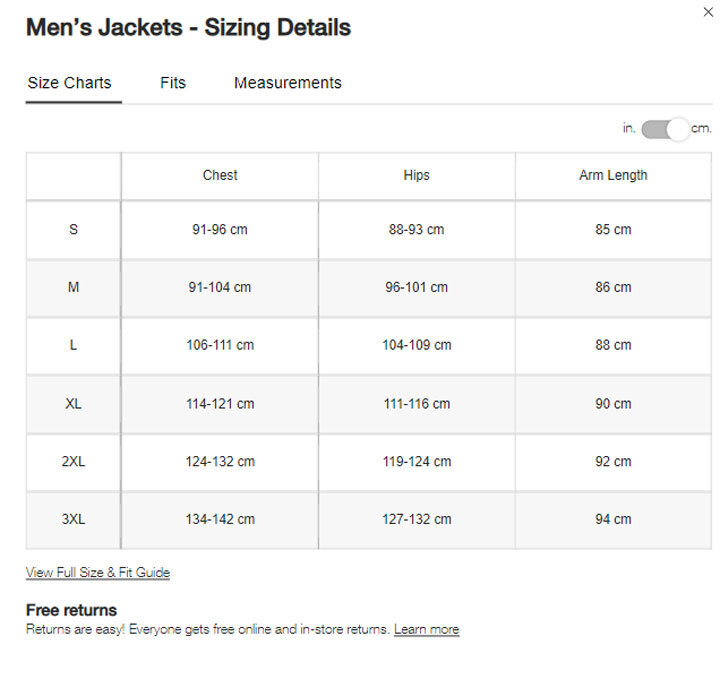Viewport: 720px width, 679px height.
Task: Close the sizing details dialog
Action: click(x=709, y=11)
